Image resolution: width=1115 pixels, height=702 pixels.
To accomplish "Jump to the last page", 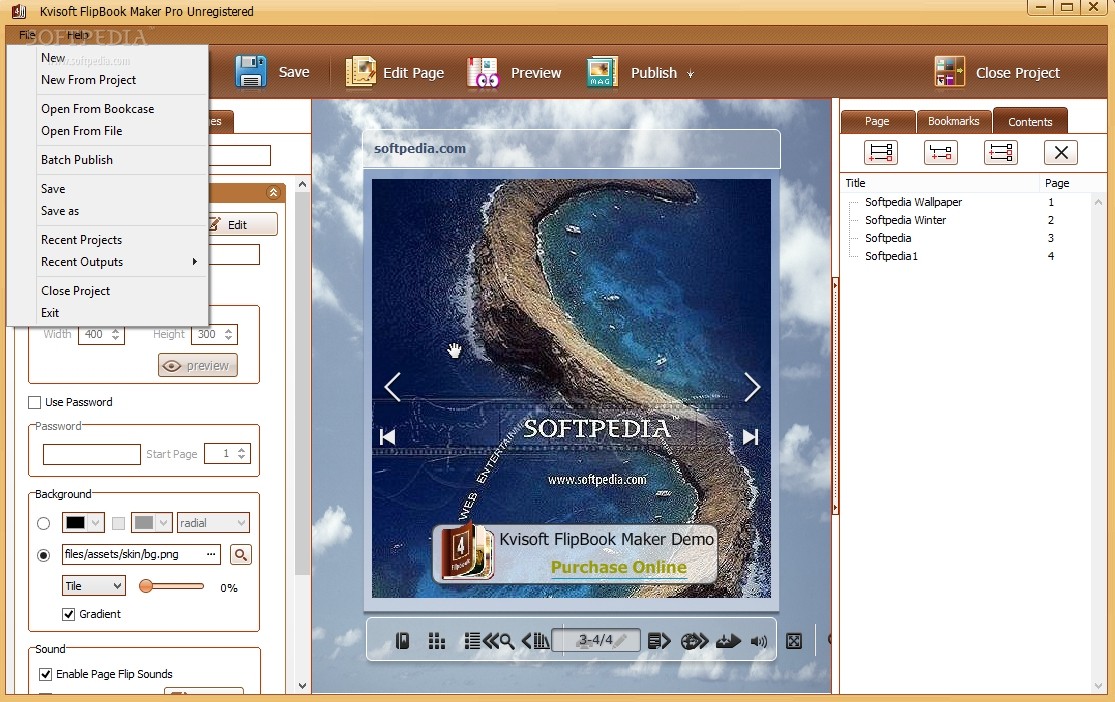I will click(750, 437).
